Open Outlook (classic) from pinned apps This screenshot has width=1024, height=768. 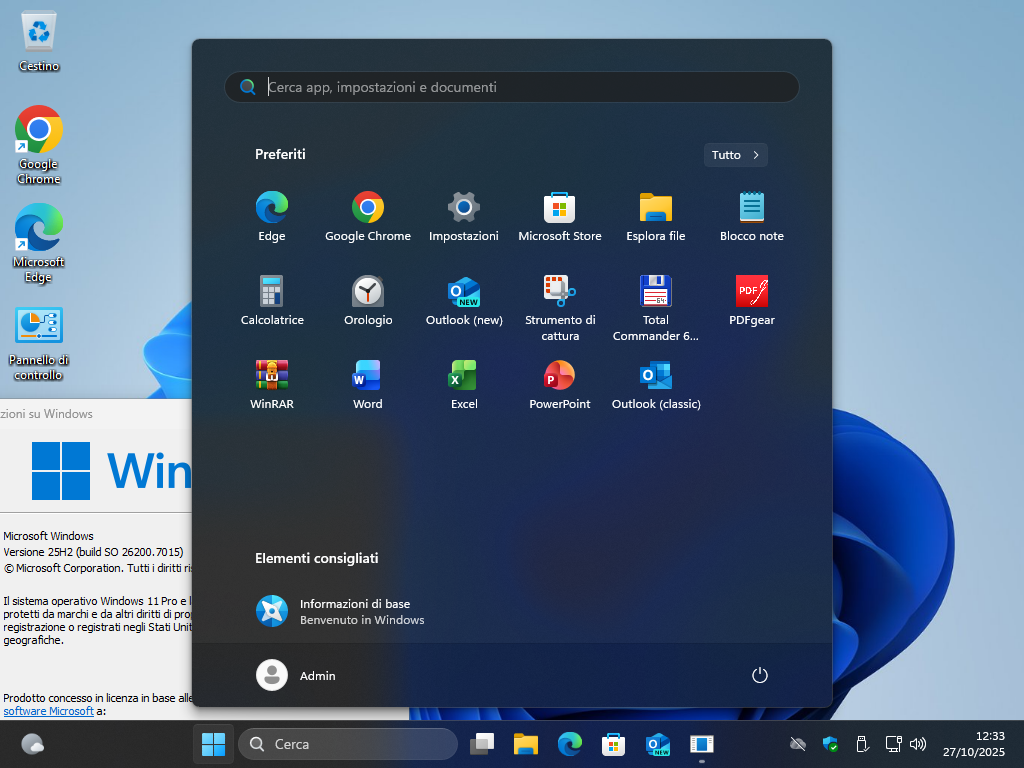click(x=656, y=385)
